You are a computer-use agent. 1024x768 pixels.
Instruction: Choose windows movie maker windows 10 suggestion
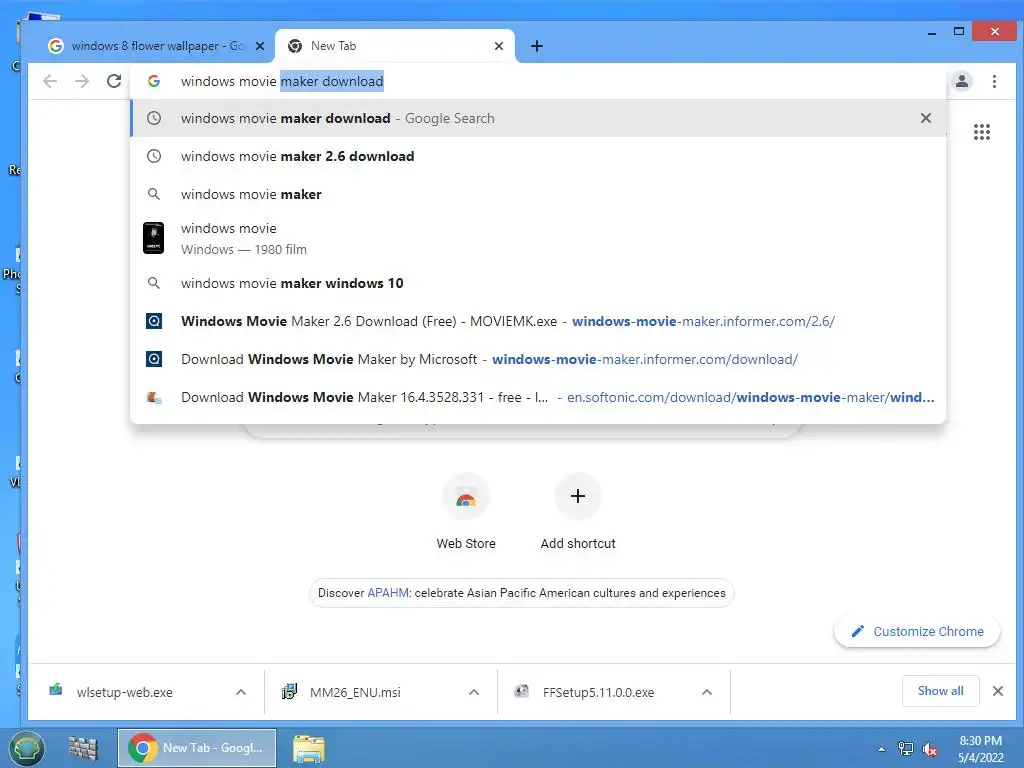pyautogui.click(x=538, y=283)
